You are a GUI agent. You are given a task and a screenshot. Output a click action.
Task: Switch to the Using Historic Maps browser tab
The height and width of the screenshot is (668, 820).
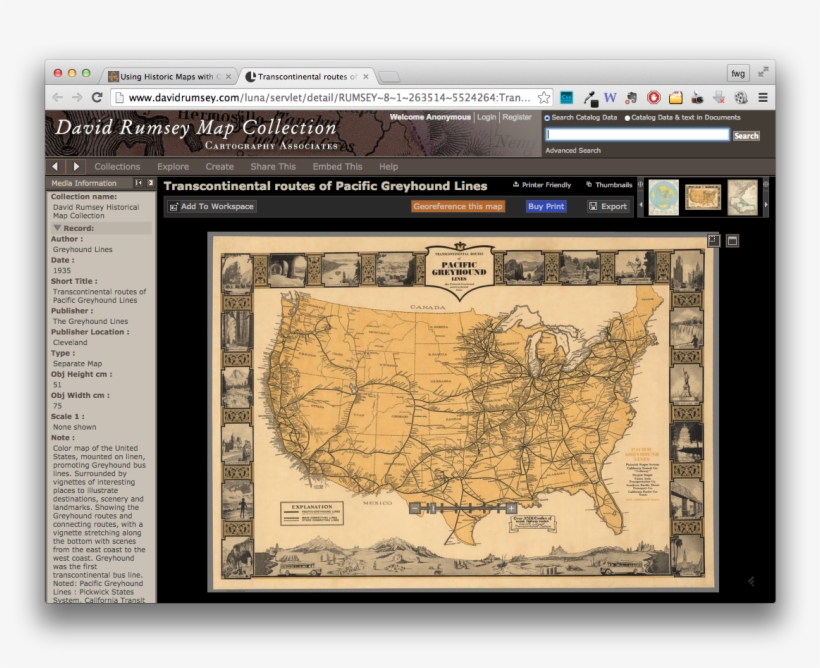(160, 75)
